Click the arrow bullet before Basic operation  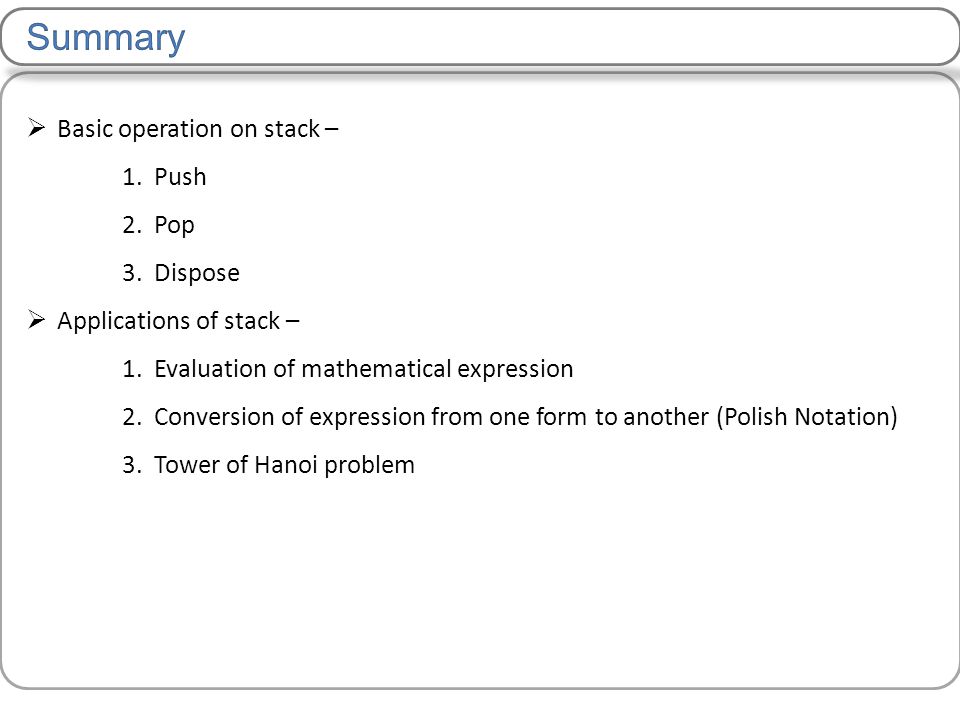(36, 128)
